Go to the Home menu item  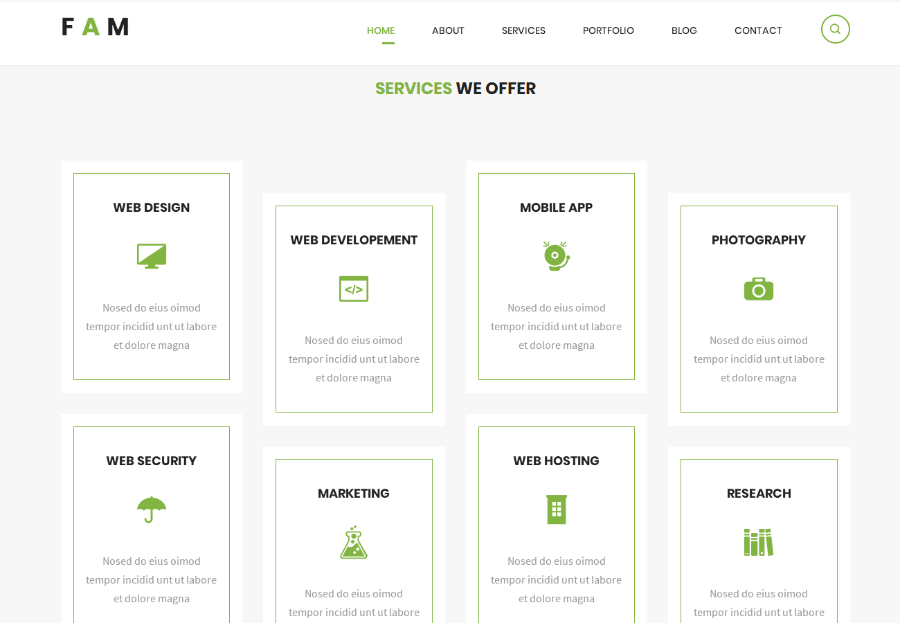(x=381, y=30)
